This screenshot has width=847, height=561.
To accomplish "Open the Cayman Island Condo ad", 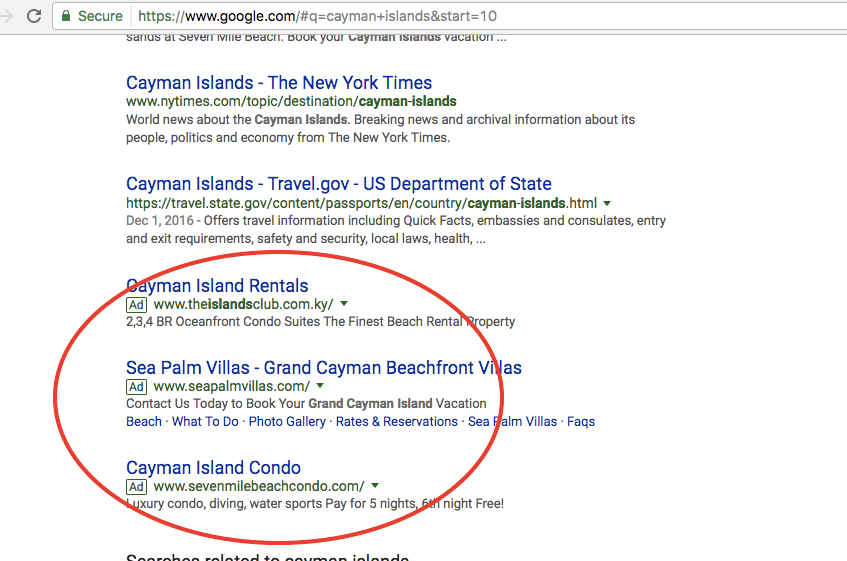I will (x=213, y=467).
